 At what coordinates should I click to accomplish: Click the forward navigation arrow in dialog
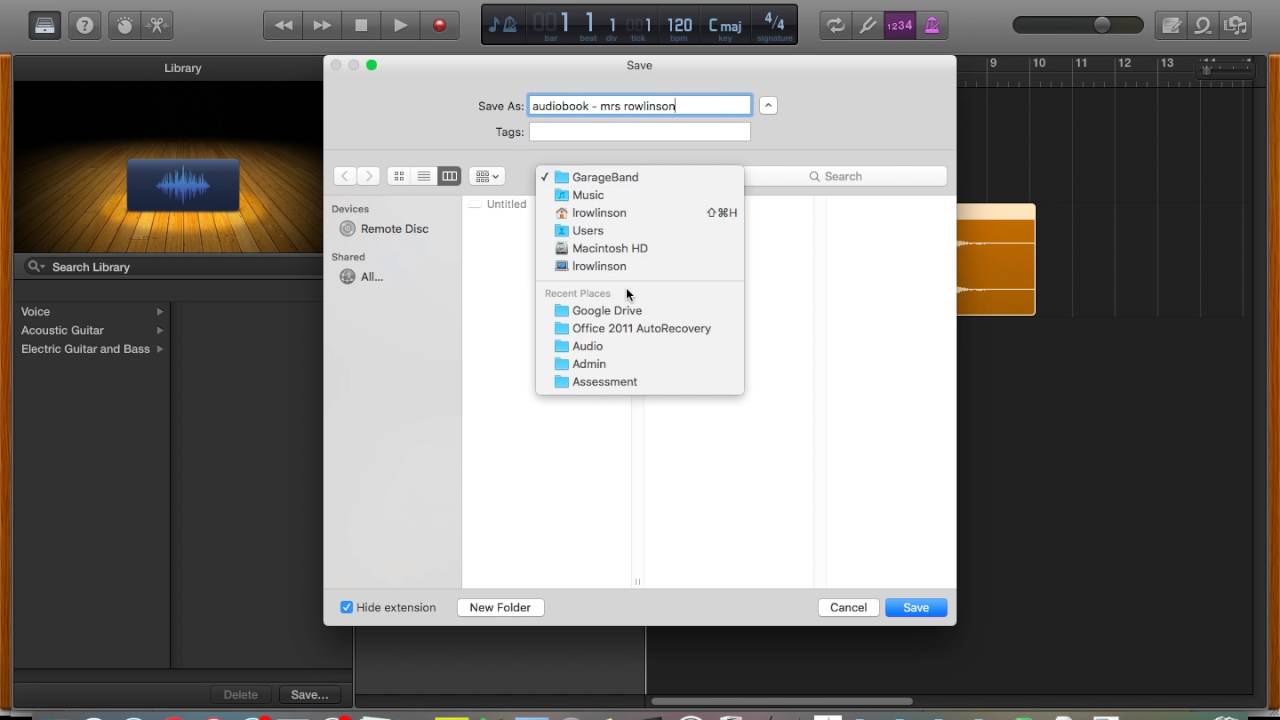point(368,176)
